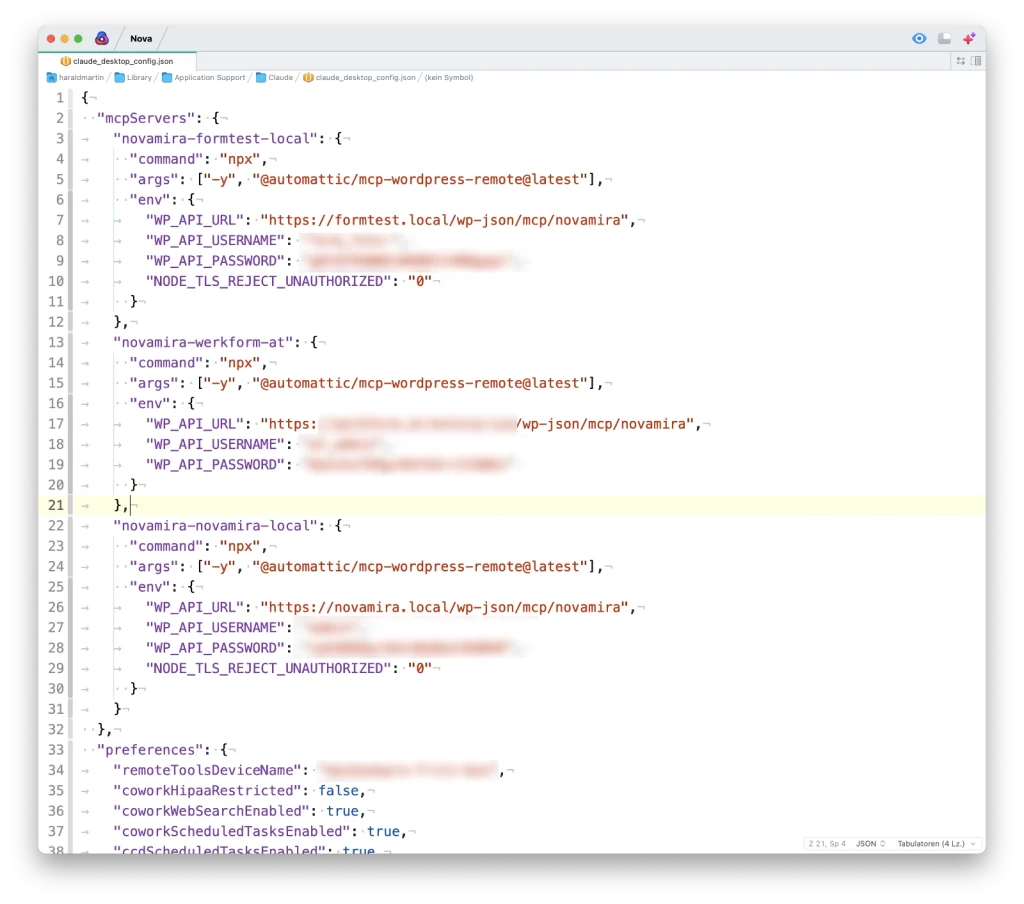Toggle the preview eye icon in the toolbar
Screen dimensions: 1024x904
pos(919,39)
